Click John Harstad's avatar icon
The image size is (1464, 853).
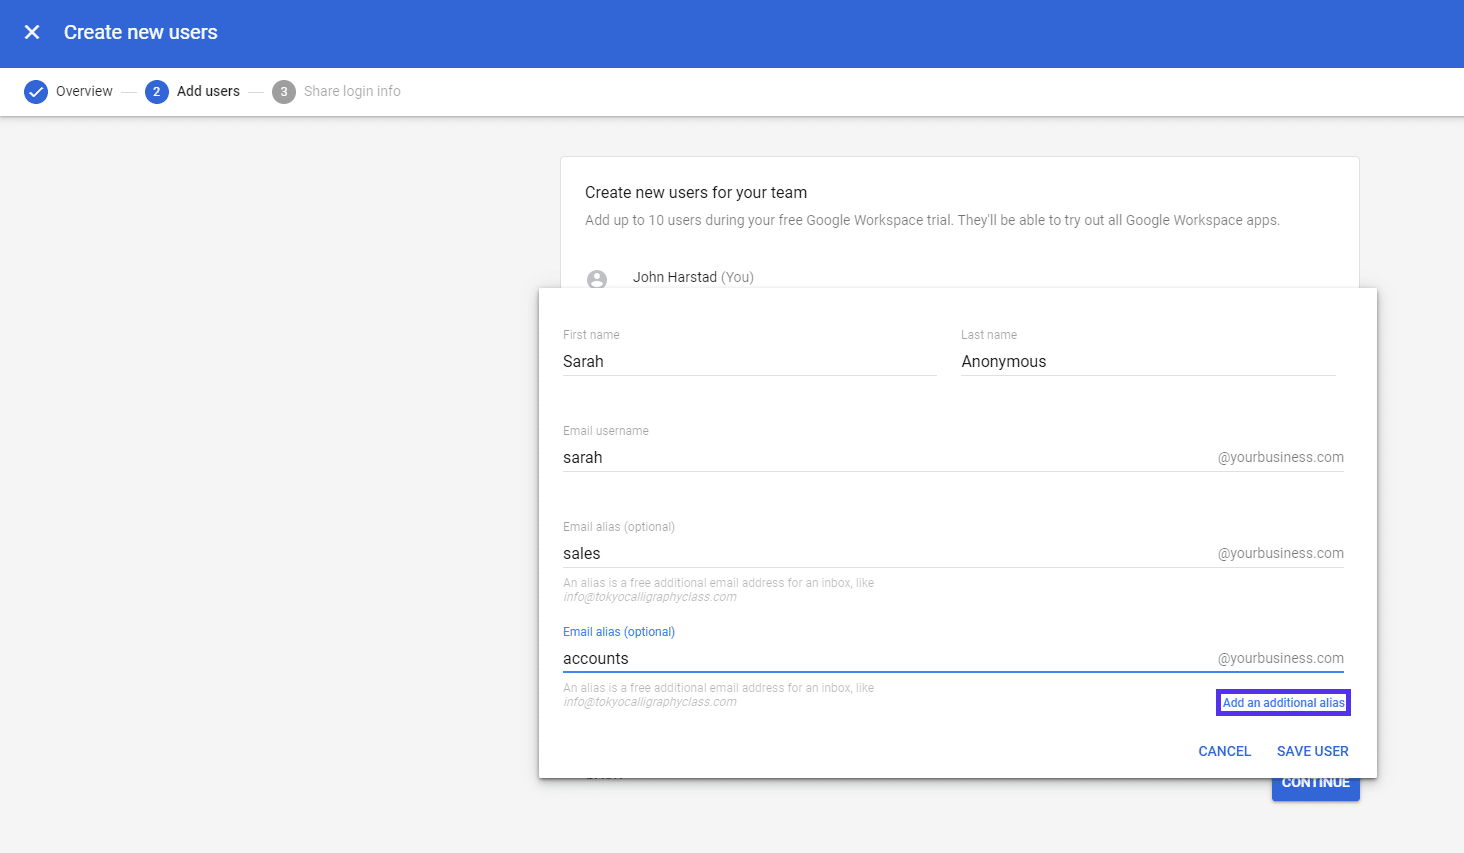[x=597, y=279]
